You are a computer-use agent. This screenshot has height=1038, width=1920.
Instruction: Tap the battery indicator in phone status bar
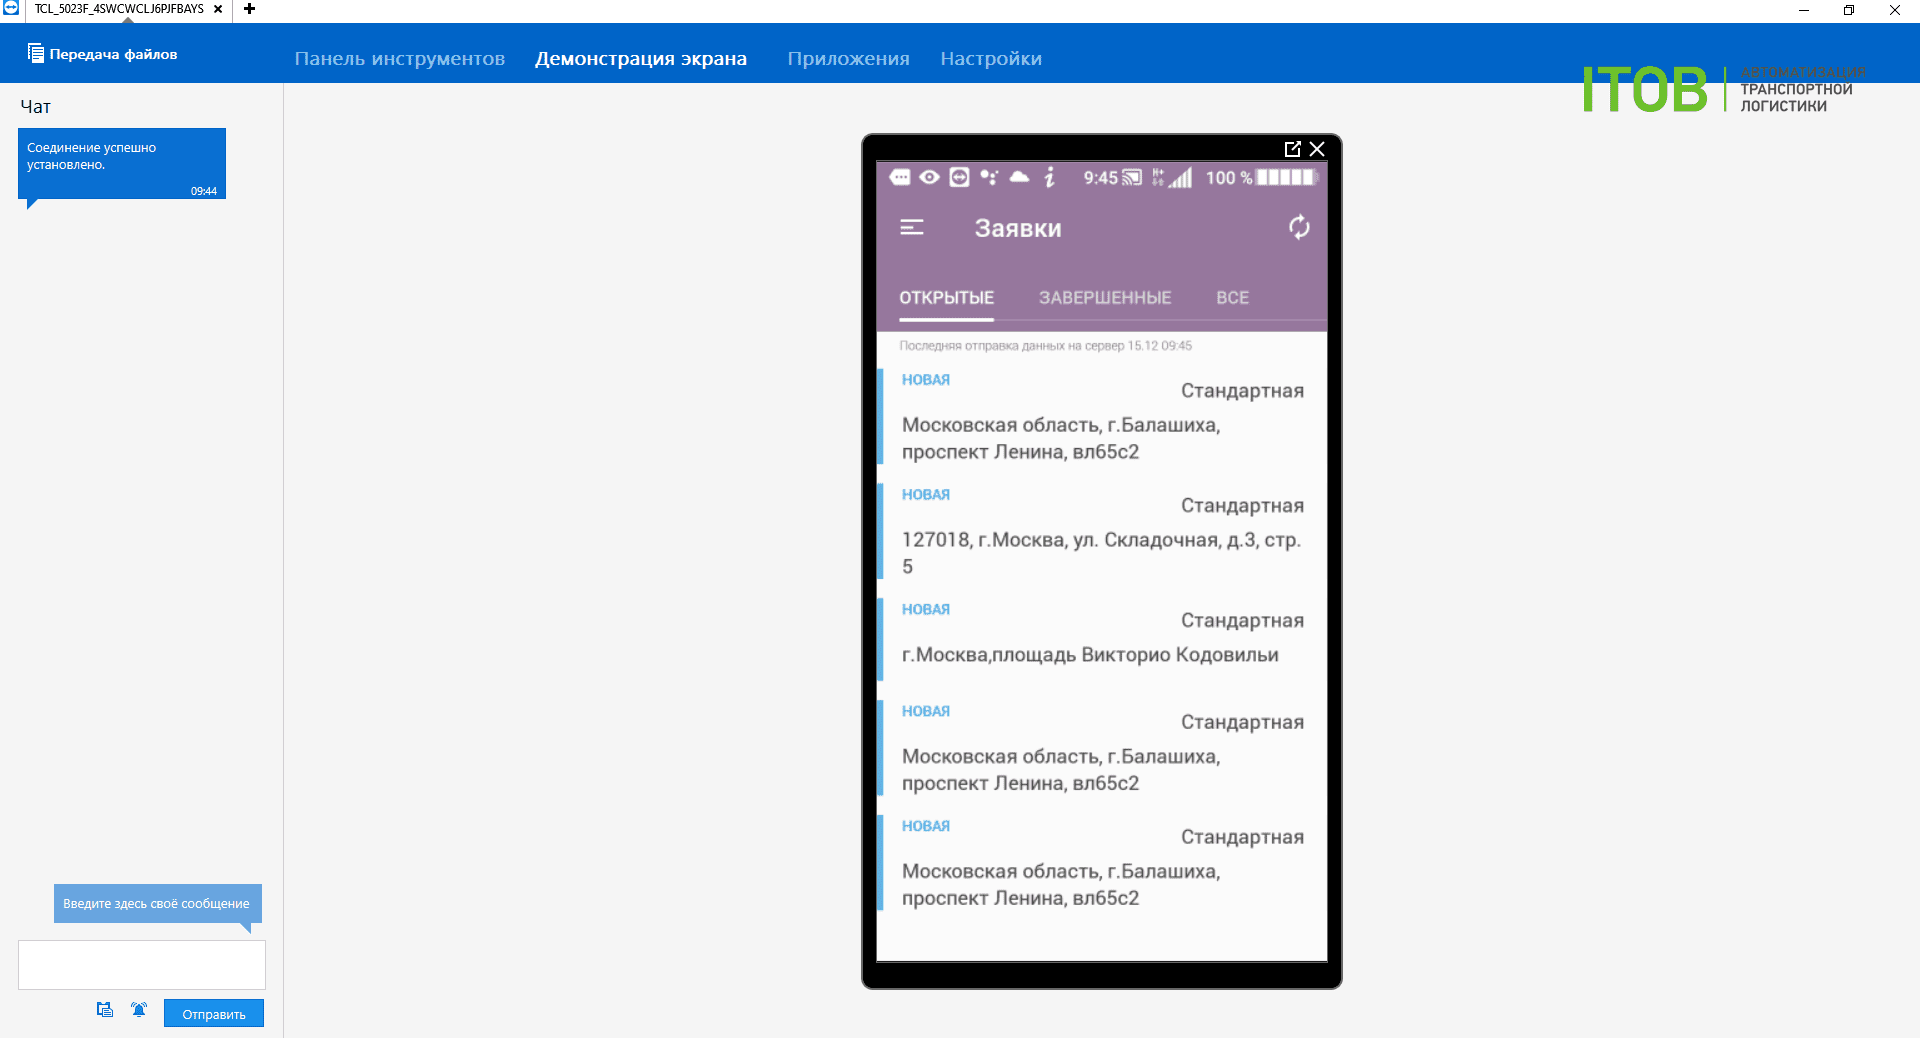[1287, 177]
